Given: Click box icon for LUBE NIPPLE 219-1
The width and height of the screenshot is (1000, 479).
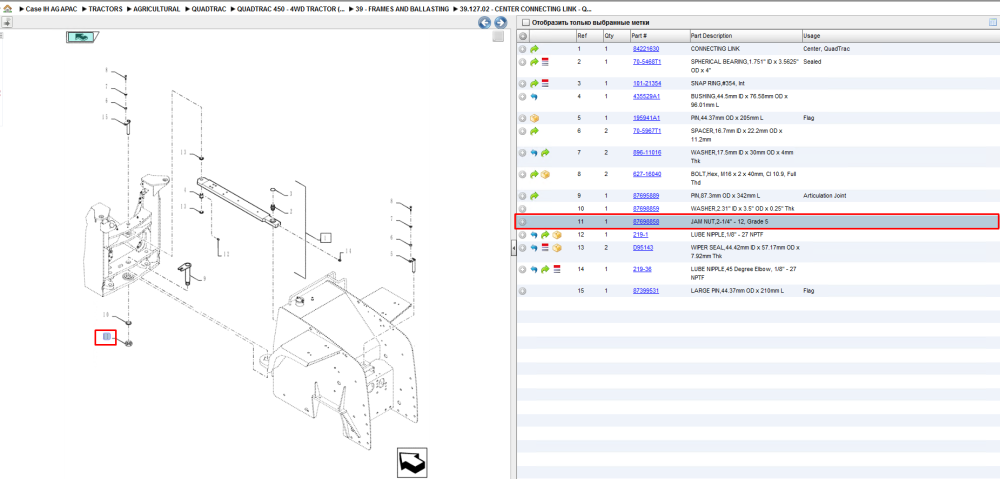Looking at the screenshot, I should [557, 235].
